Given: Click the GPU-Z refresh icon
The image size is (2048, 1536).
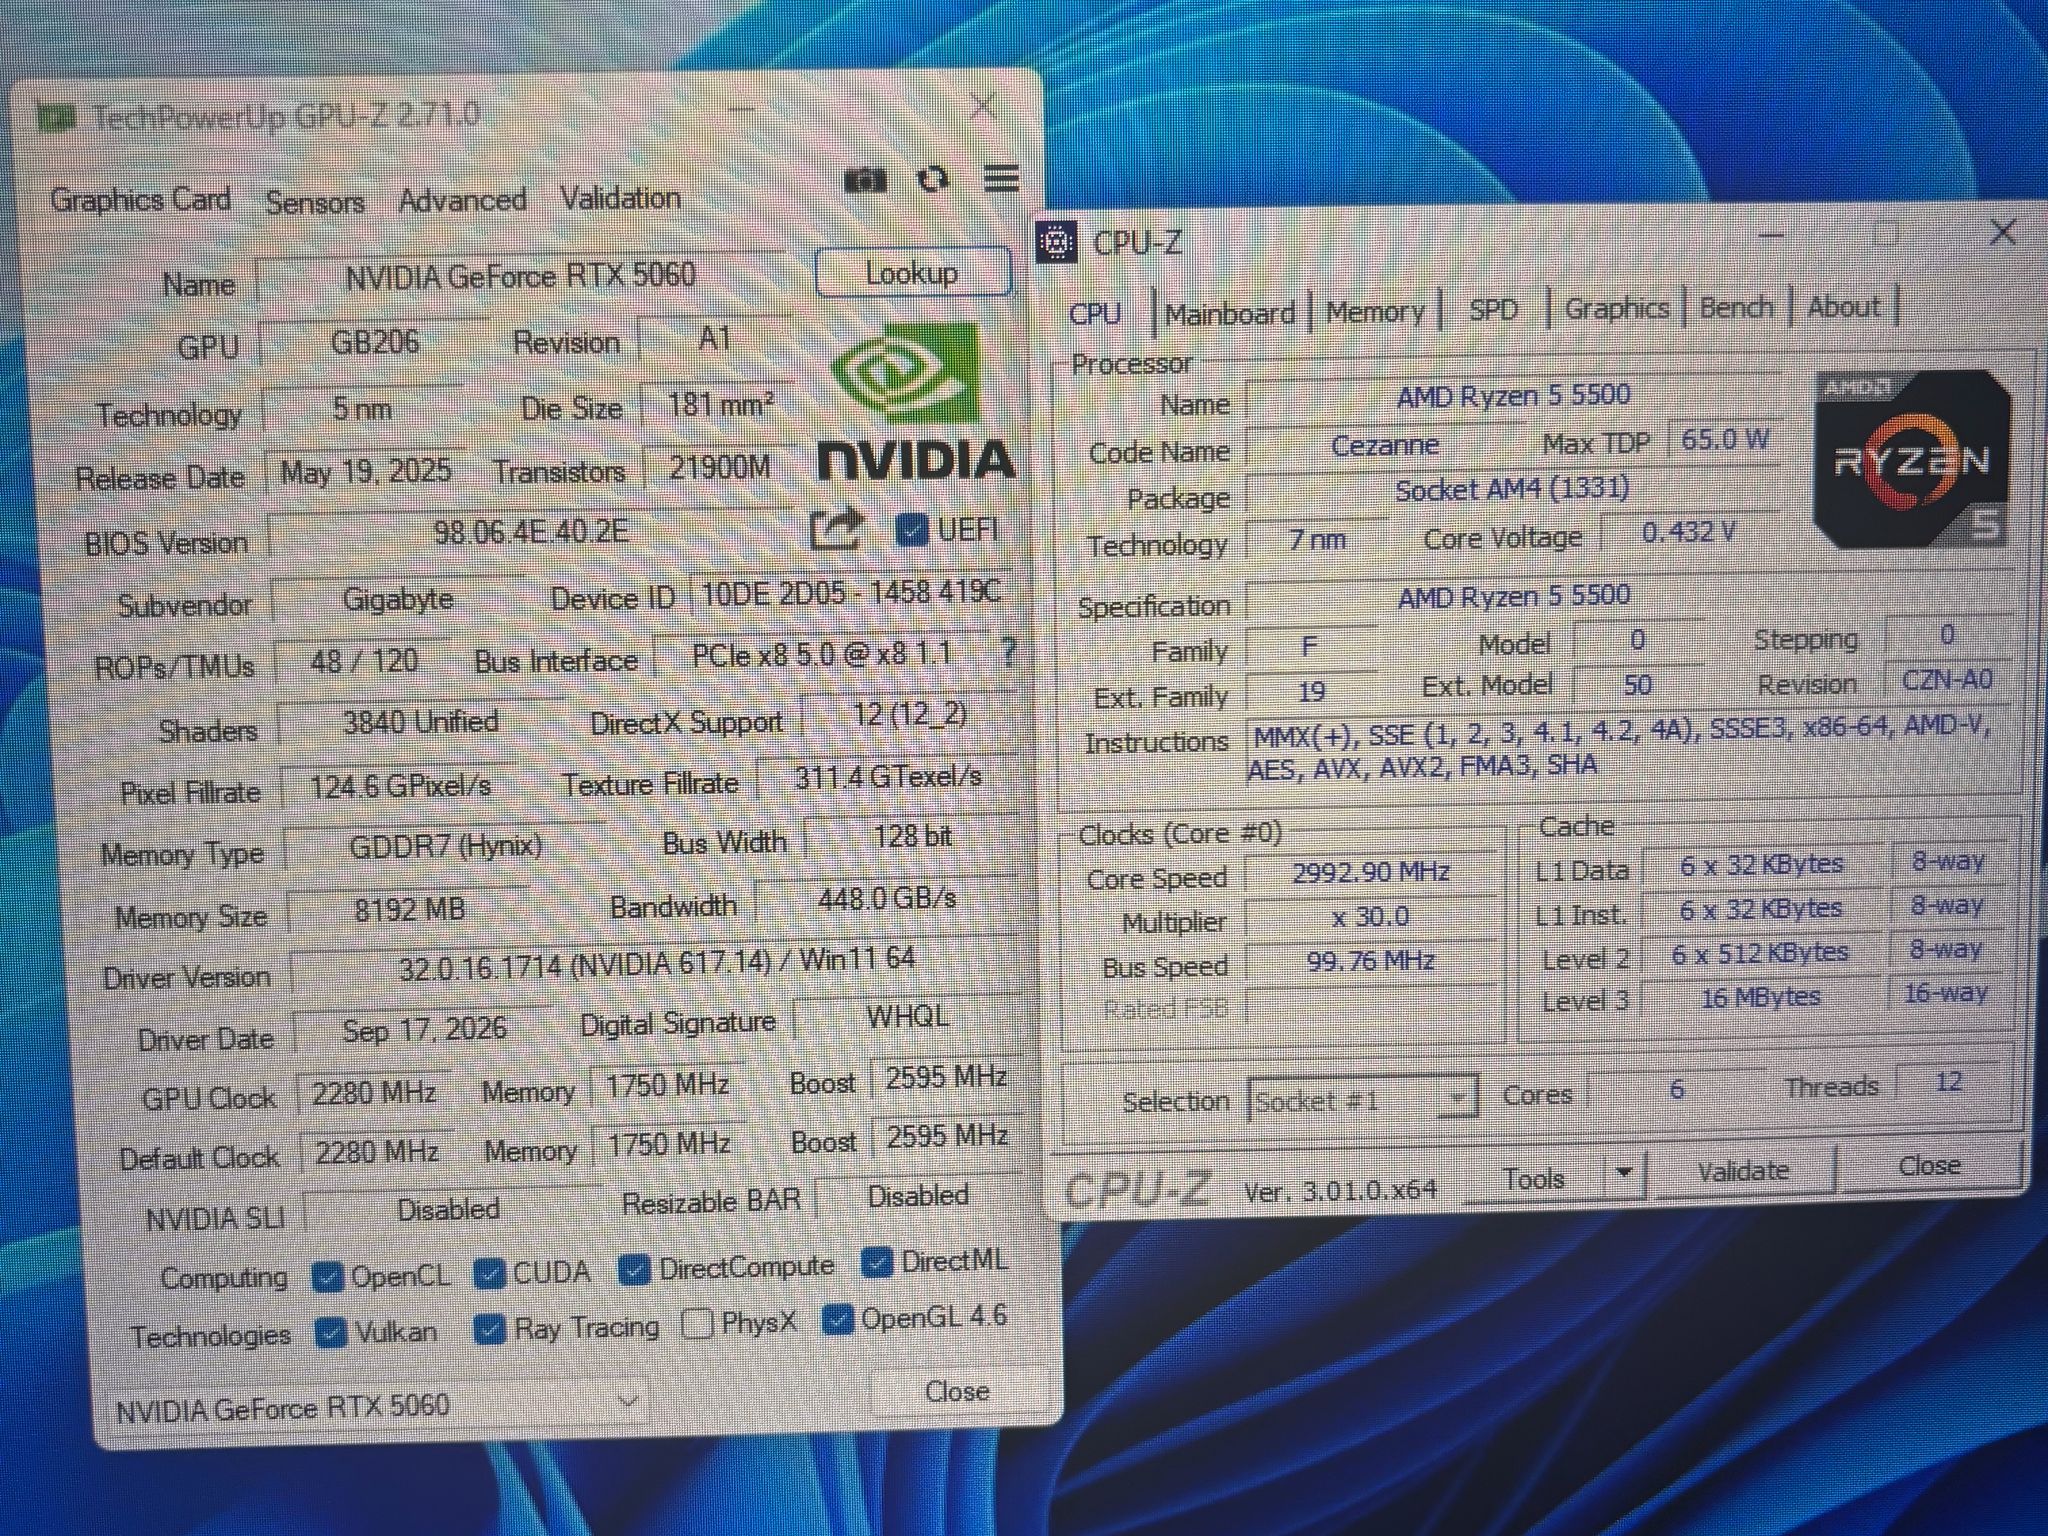Looking at the screenshot, I should pyautogui.click(x=932, y=180).
